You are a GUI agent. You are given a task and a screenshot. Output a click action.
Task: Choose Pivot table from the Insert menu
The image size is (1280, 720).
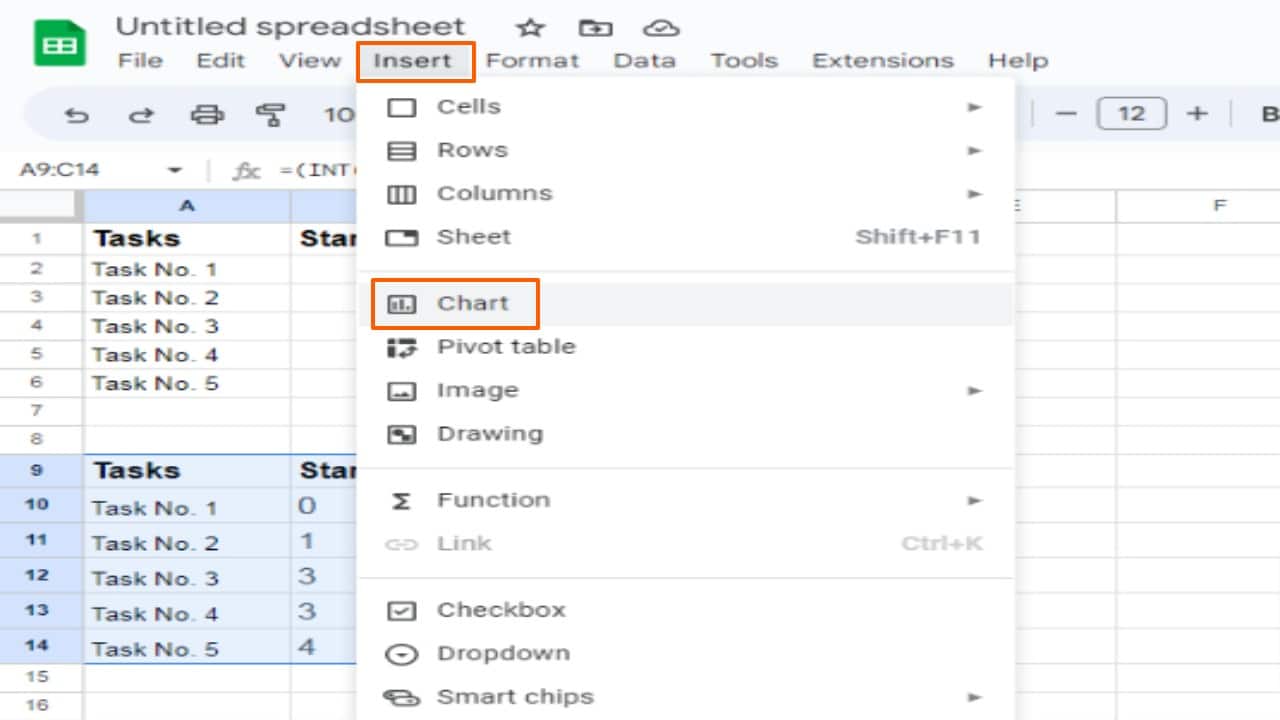point(506,346)
